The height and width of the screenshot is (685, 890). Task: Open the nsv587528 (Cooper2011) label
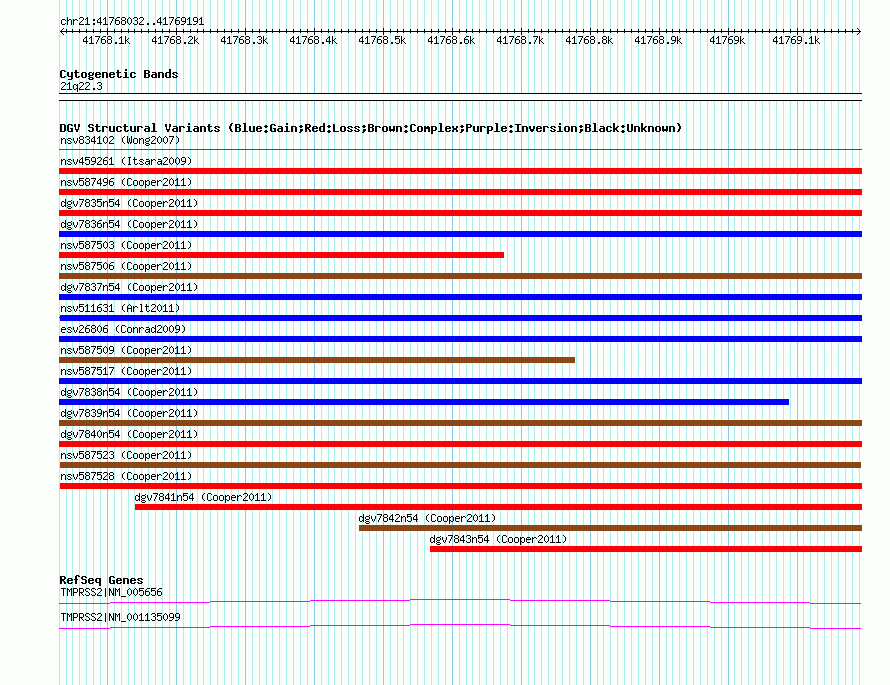click(x=126, y=476)
